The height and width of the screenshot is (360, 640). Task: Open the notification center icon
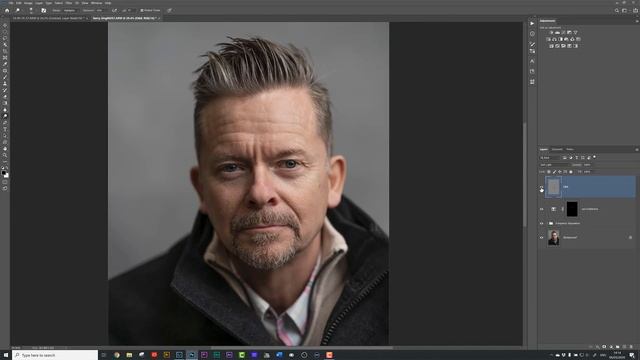(x=632, y=355)
